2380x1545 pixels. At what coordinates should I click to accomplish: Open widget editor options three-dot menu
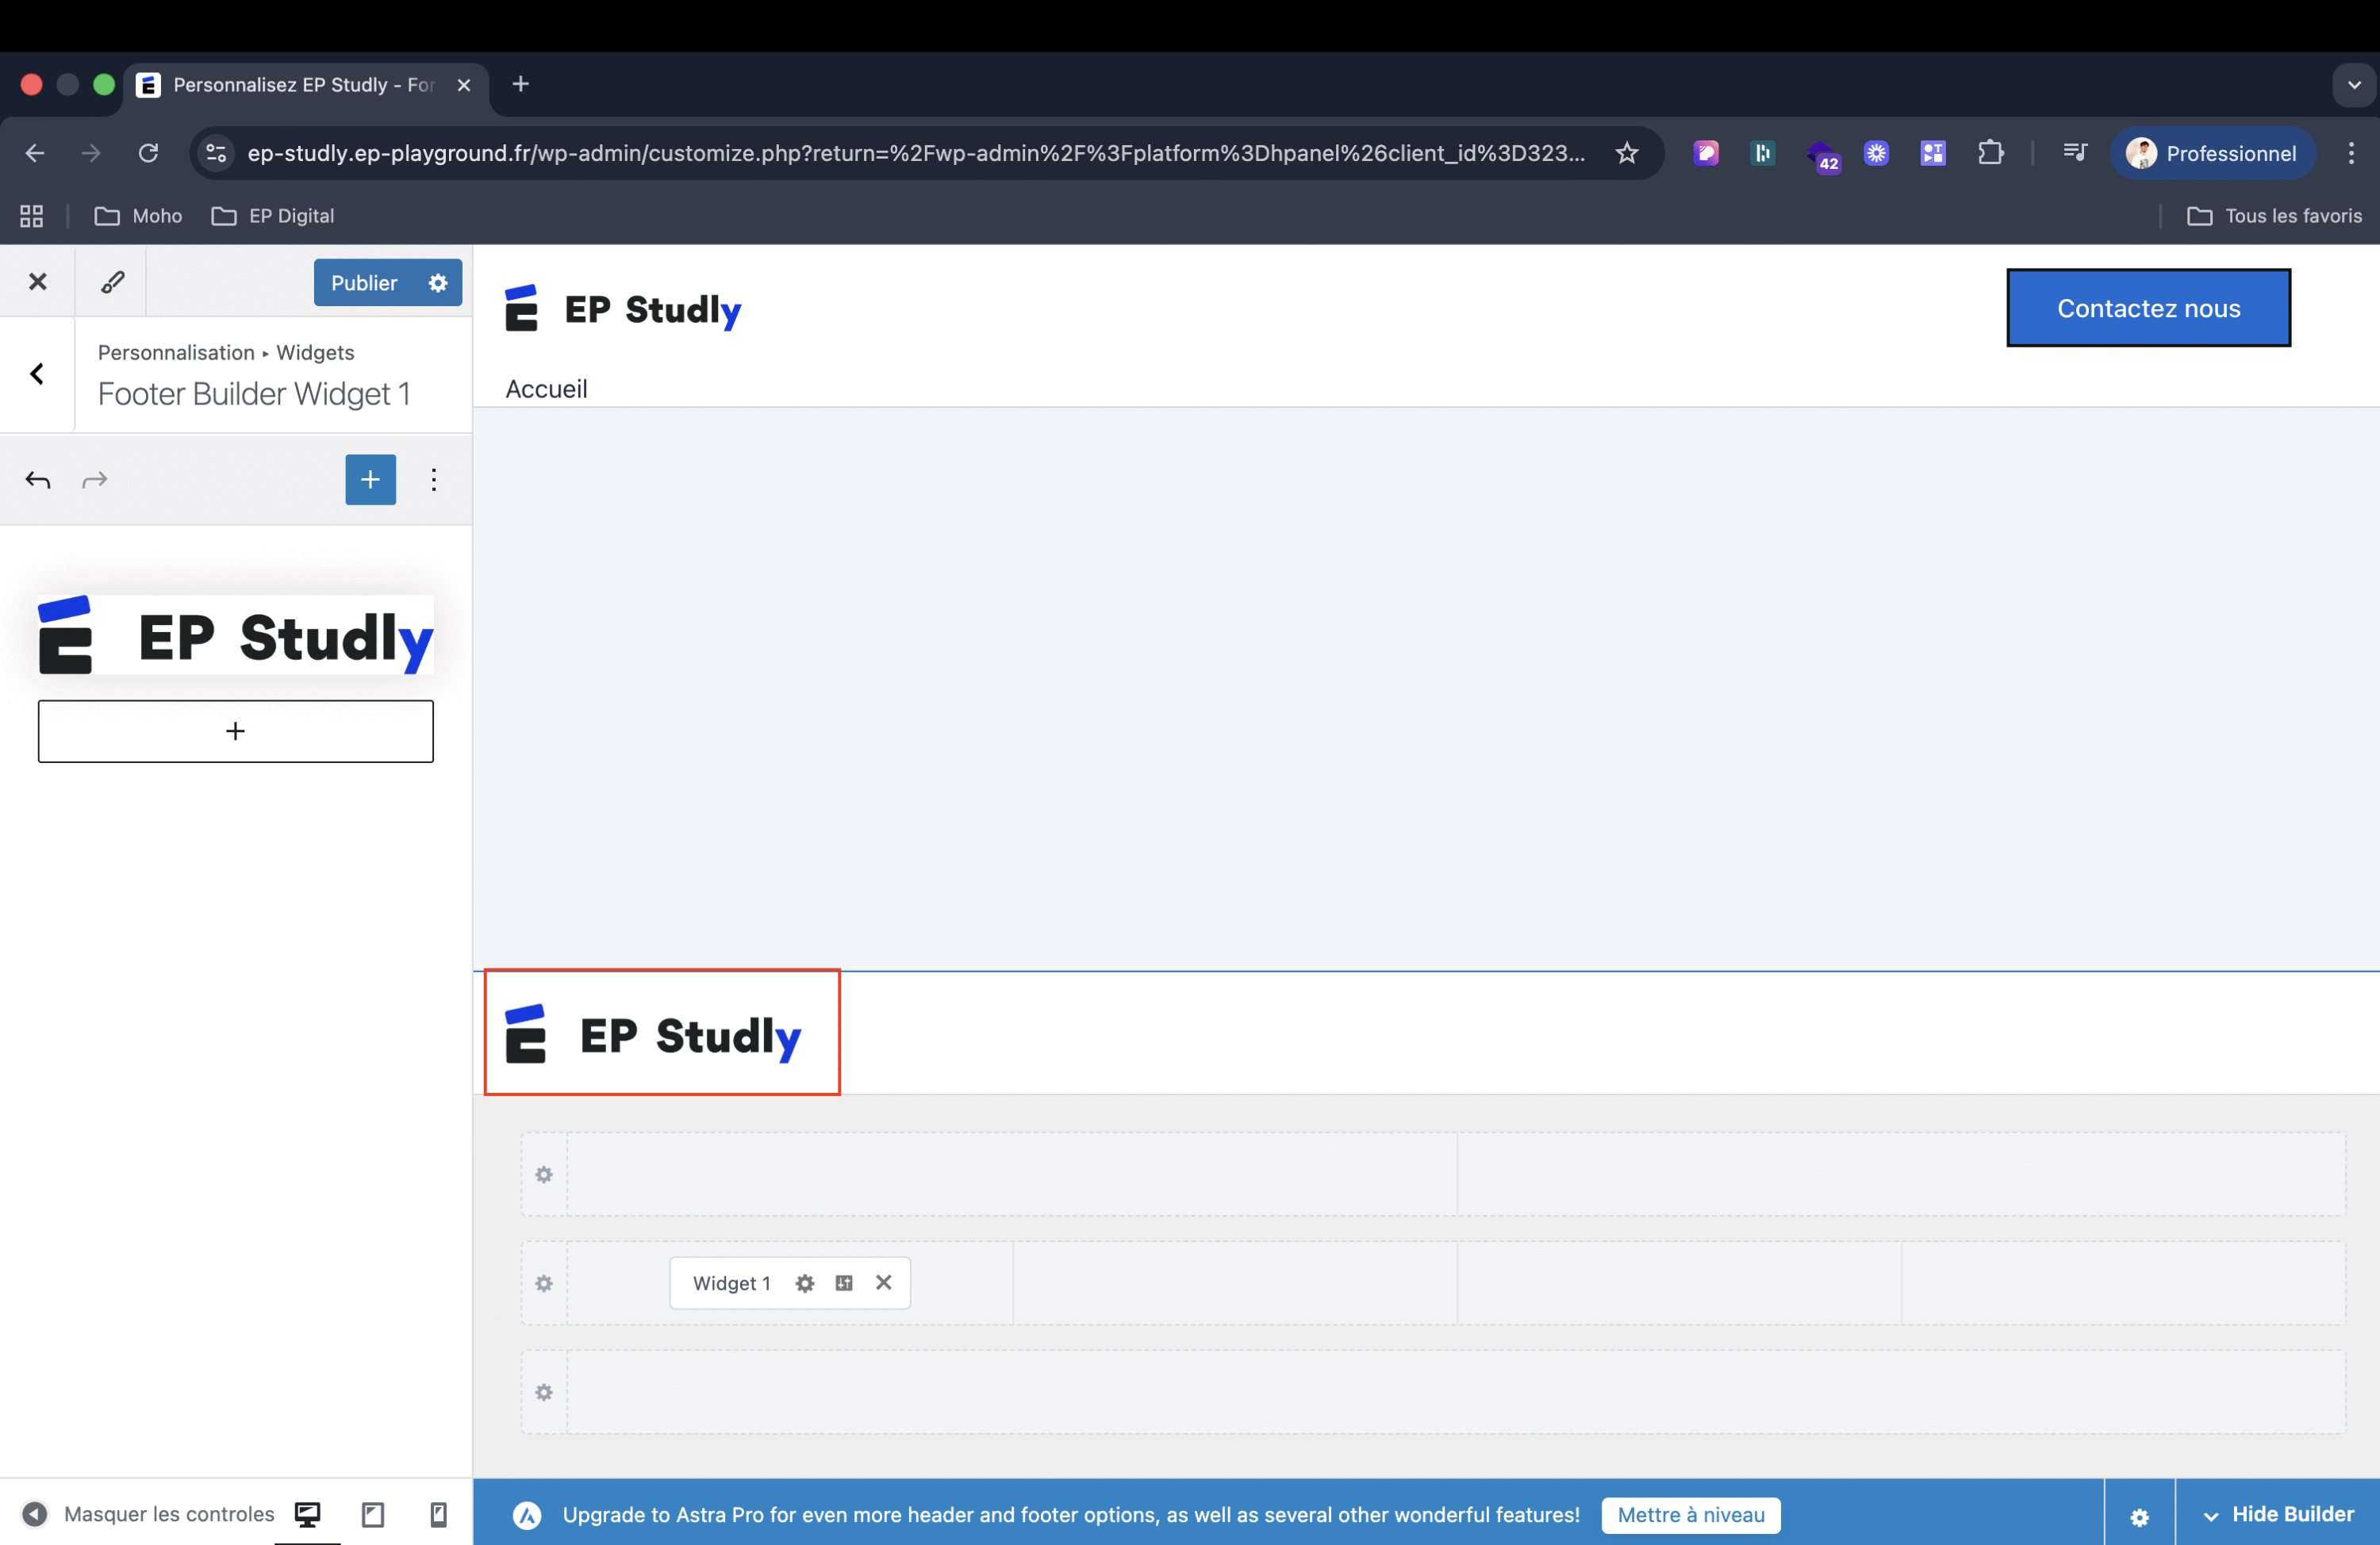[433, 480]
